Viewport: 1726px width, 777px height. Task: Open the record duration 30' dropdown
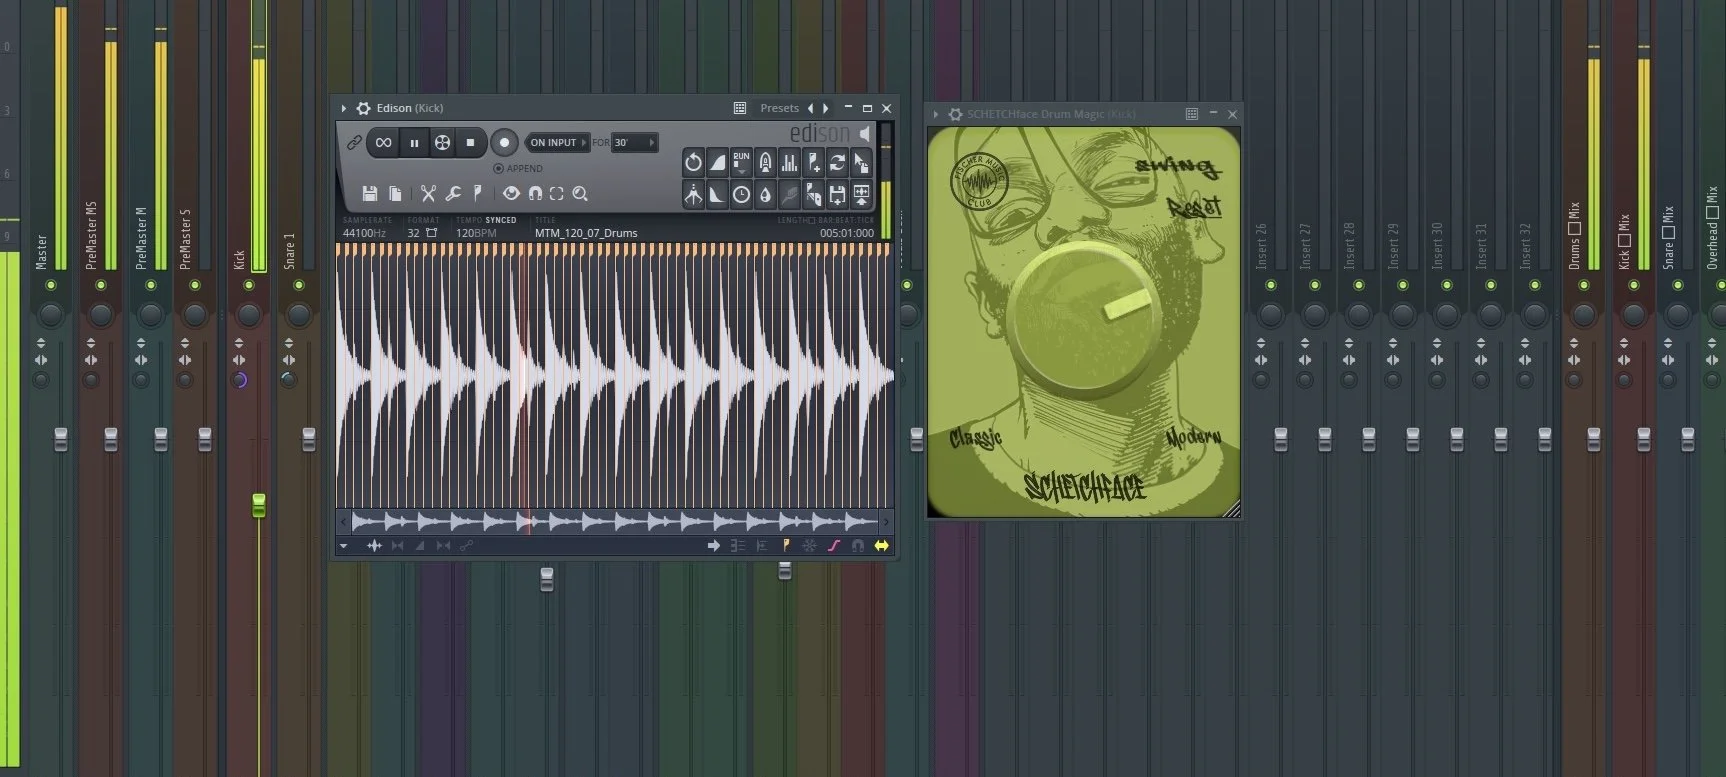click(x=635, y=143)
